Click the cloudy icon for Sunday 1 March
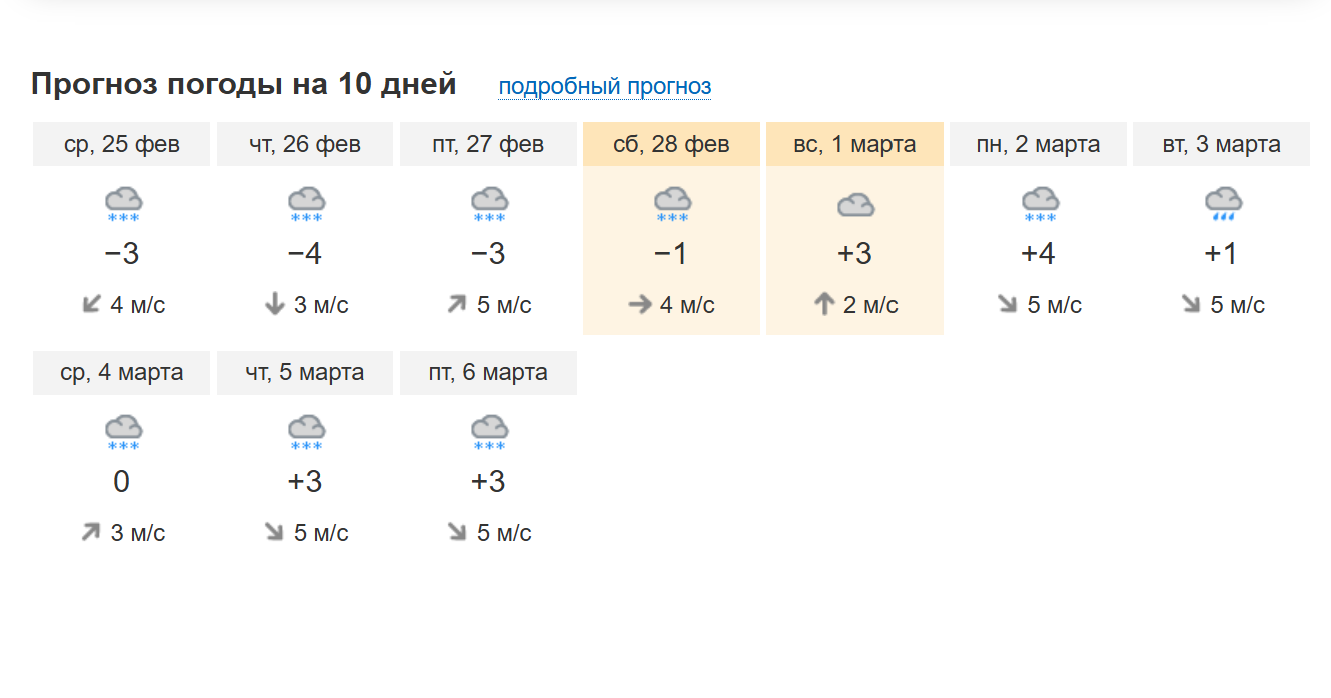This screenshot has width=1331, height=698. [855, 206]
